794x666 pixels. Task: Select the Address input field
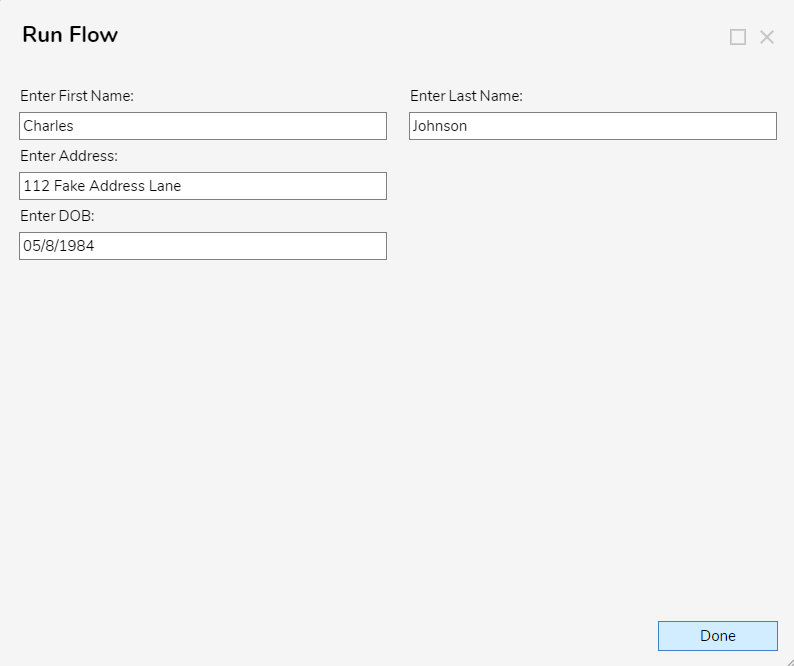point(203,186)
